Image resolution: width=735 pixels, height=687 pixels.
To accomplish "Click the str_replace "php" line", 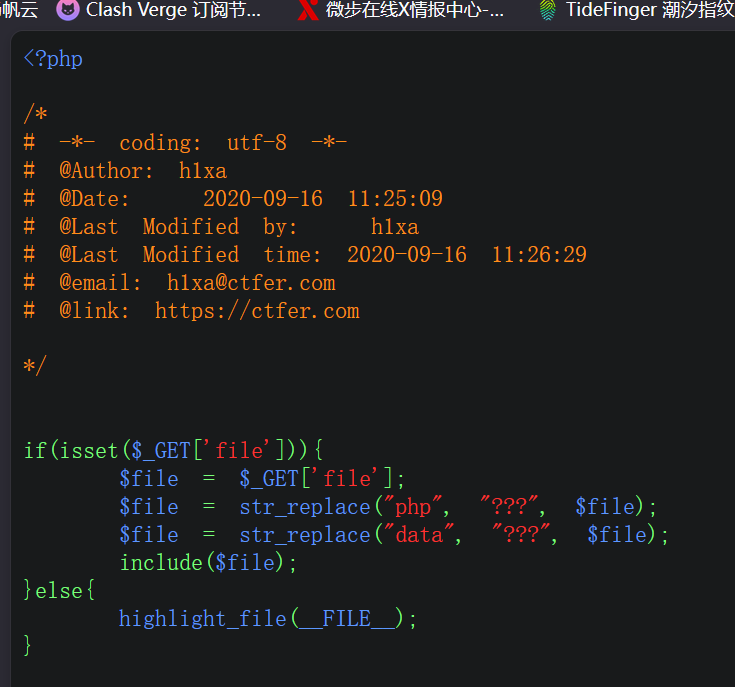I will click(x=388, y=507).
